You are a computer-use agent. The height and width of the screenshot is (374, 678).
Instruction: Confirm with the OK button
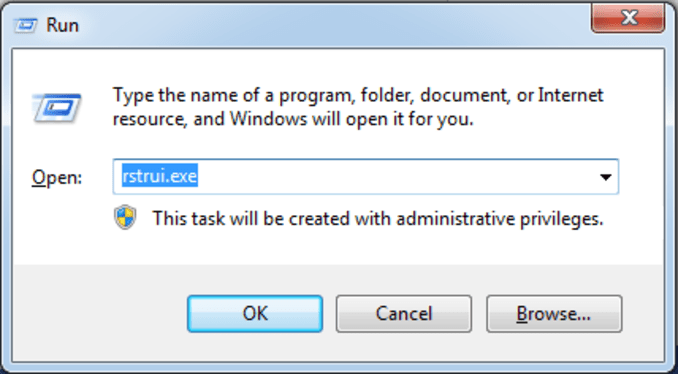pos(255,313)
